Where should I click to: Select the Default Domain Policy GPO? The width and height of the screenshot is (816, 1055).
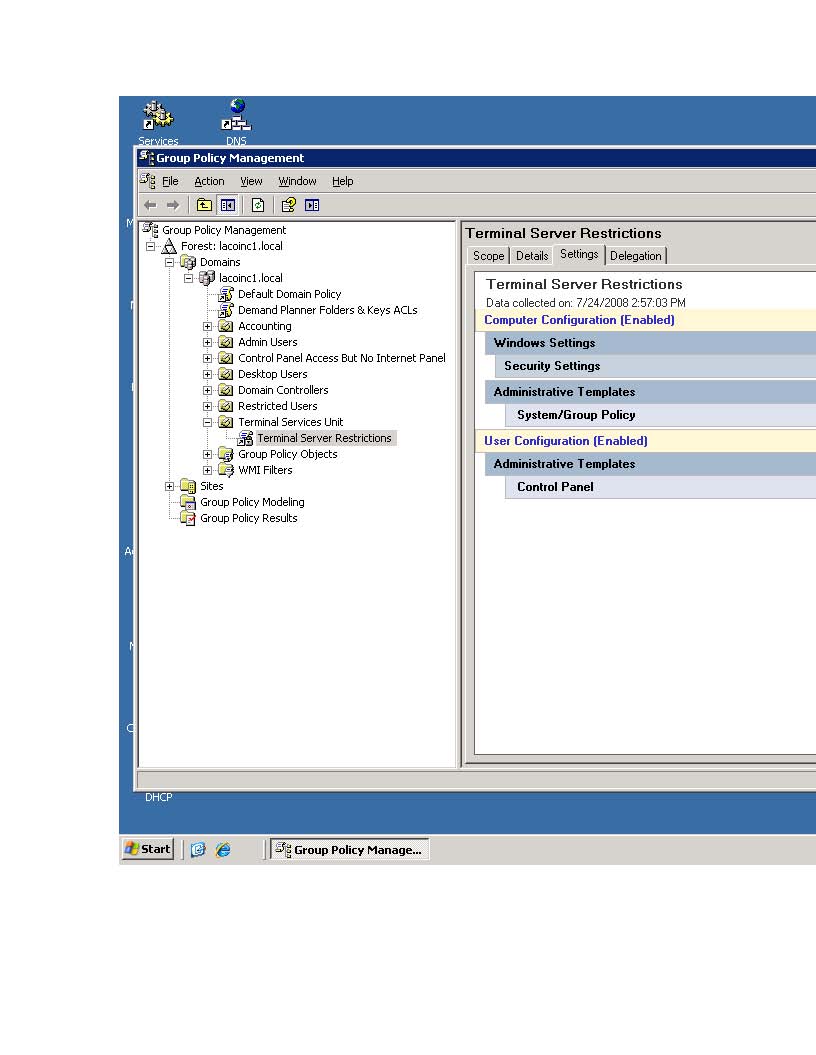pyautogui.click(x=289, y=294)
